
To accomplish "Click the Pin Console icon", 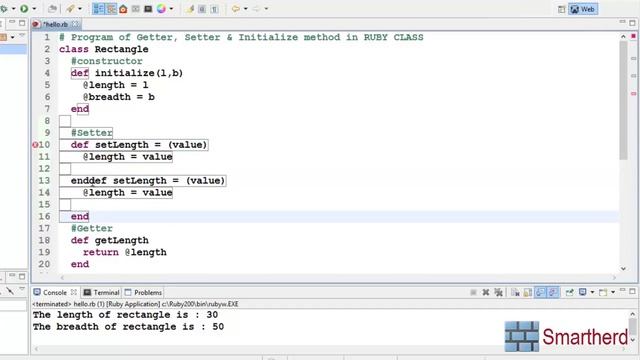I will 569,292.
